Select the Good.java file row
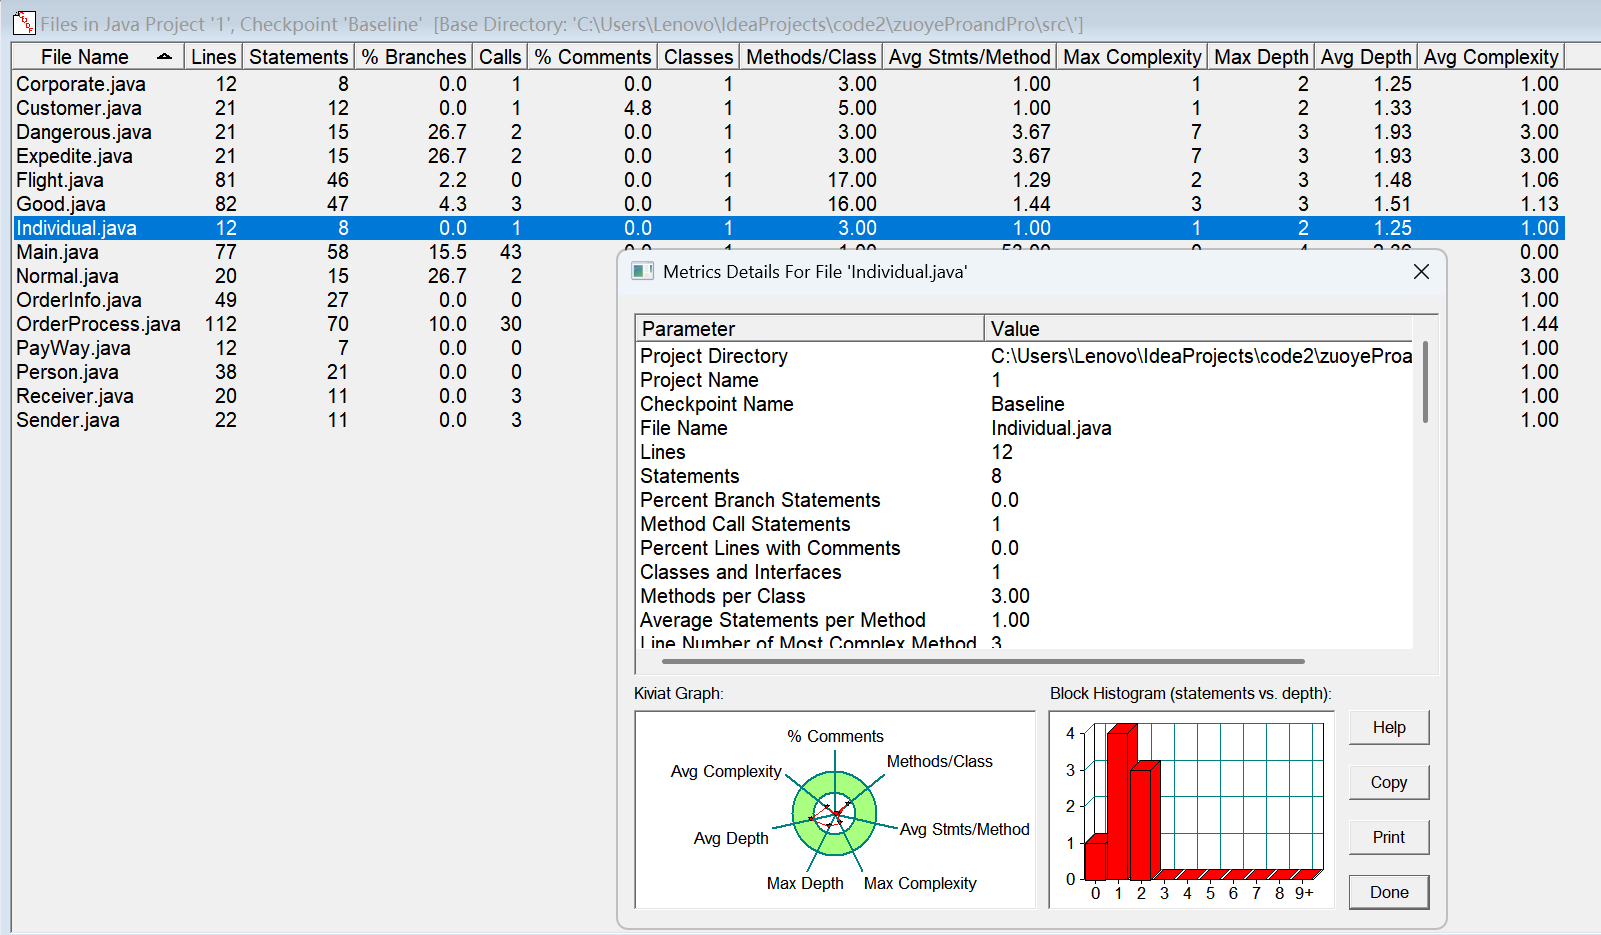 tap(788, 204)
